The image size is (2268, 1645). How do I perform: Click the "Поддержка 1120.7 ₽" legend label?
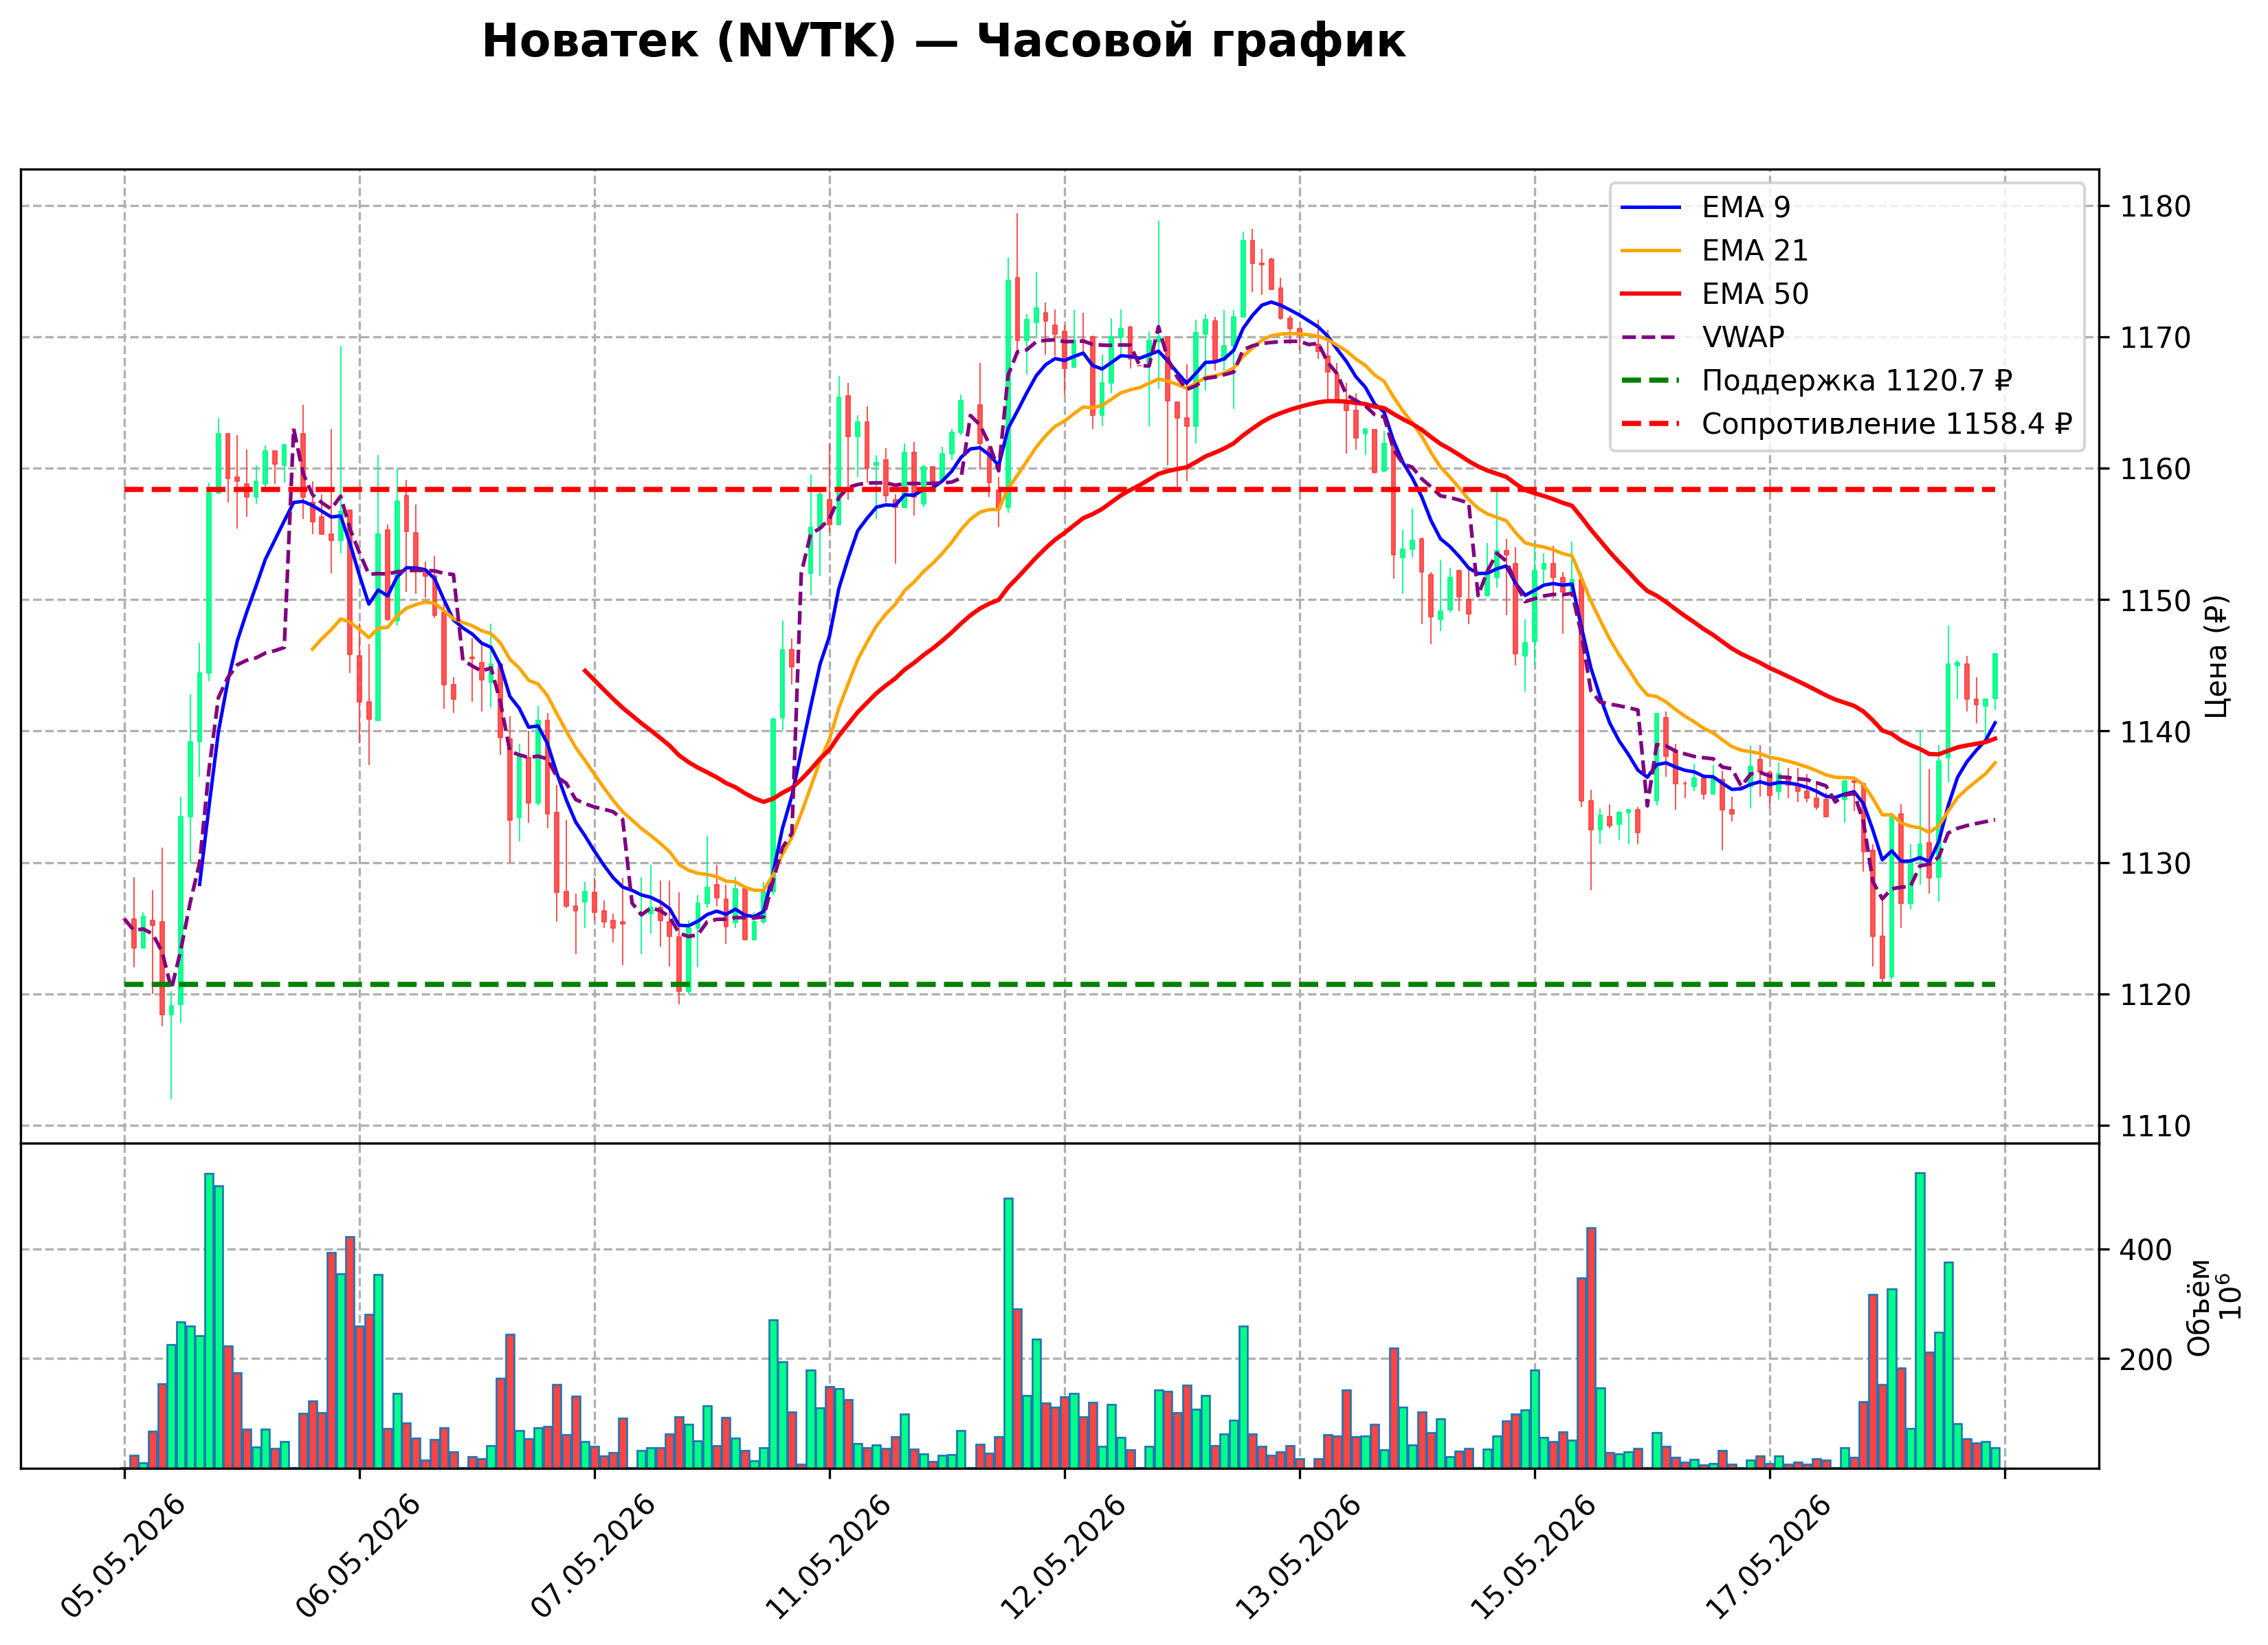click(1857, 381)
